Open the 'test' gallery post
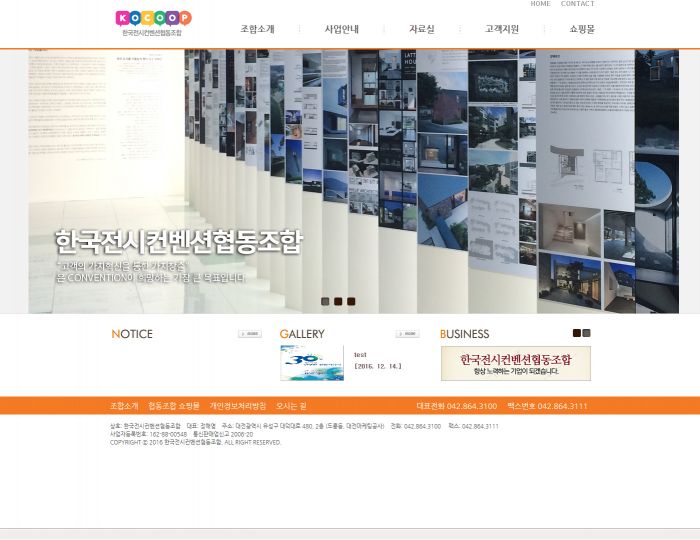Viewport: 700px width, 540px height. (361, 355)
